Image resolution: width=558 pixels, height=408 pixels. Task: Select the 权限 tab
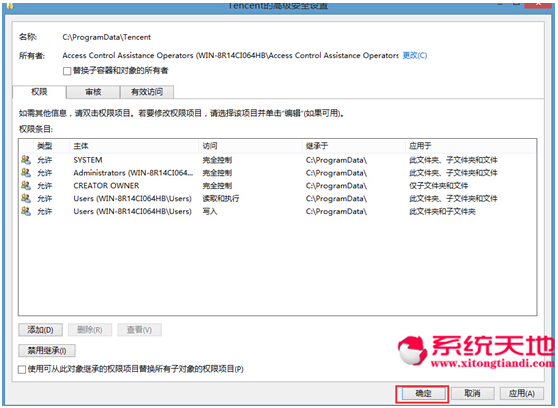click(39, 92)
